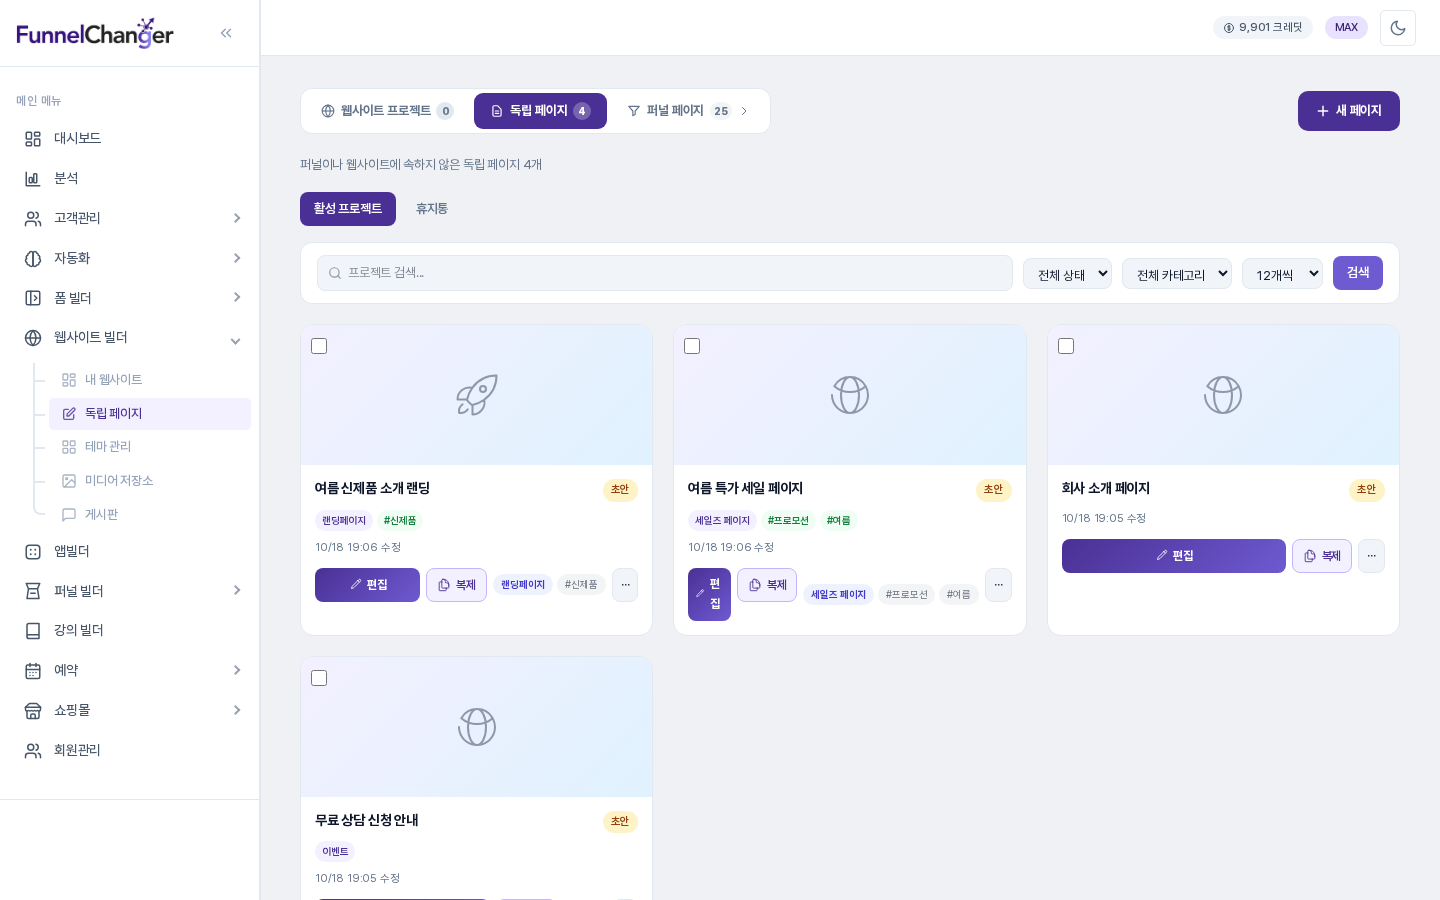Open 게시판 submenu item
Image resolution: width=1440 pixels, height=900 pixels.
(150, 514)
